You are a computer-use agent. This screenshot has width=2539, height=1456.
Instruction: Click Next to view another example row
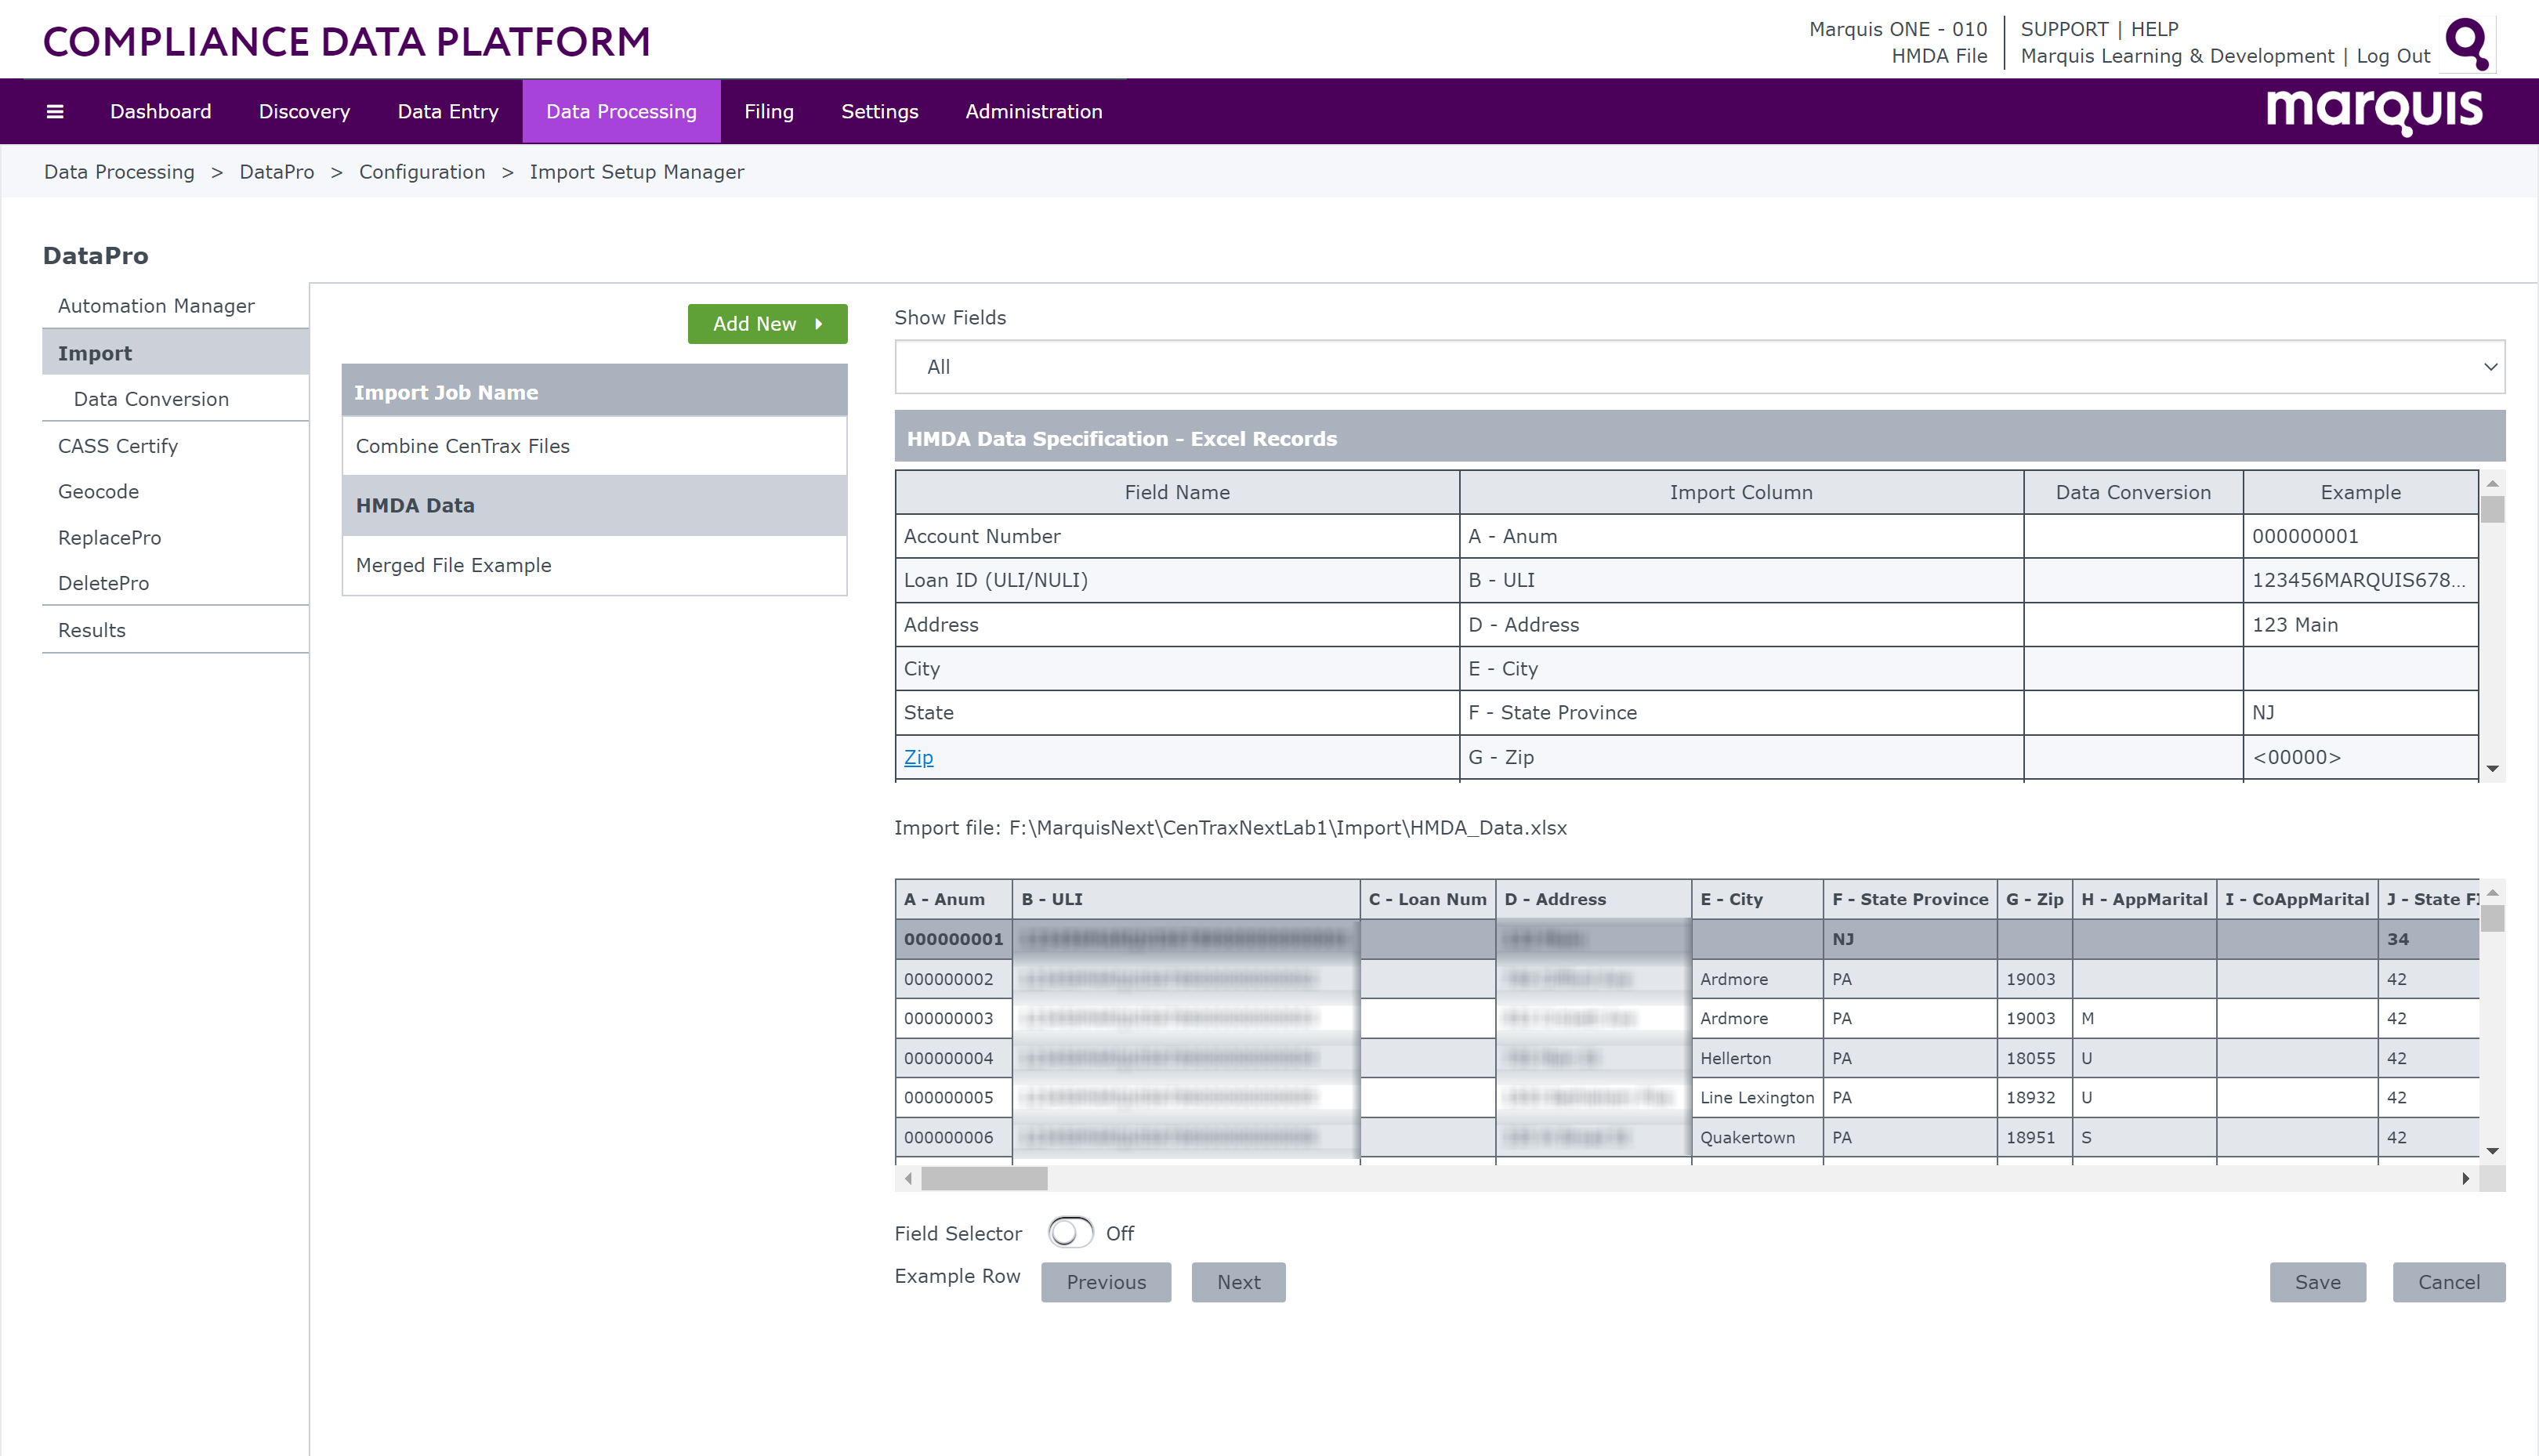point(1238,1282)
